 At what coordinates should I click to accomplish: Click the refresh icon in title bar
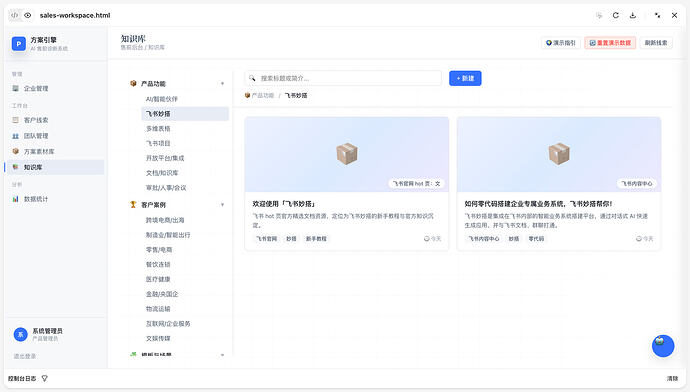click(x=616, y=15)
